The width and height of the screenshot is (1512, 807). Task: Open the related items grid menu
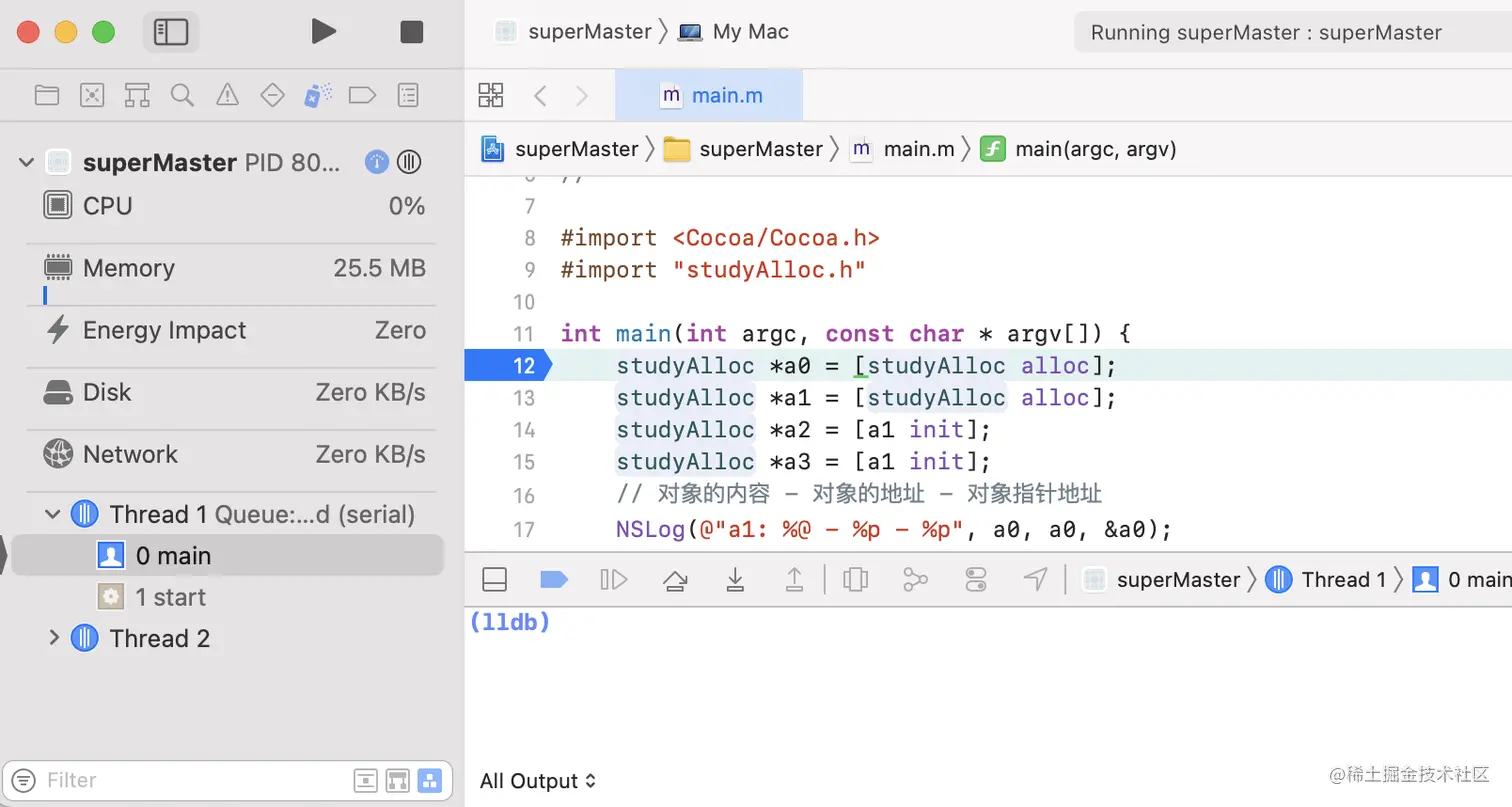click(491, 95)
